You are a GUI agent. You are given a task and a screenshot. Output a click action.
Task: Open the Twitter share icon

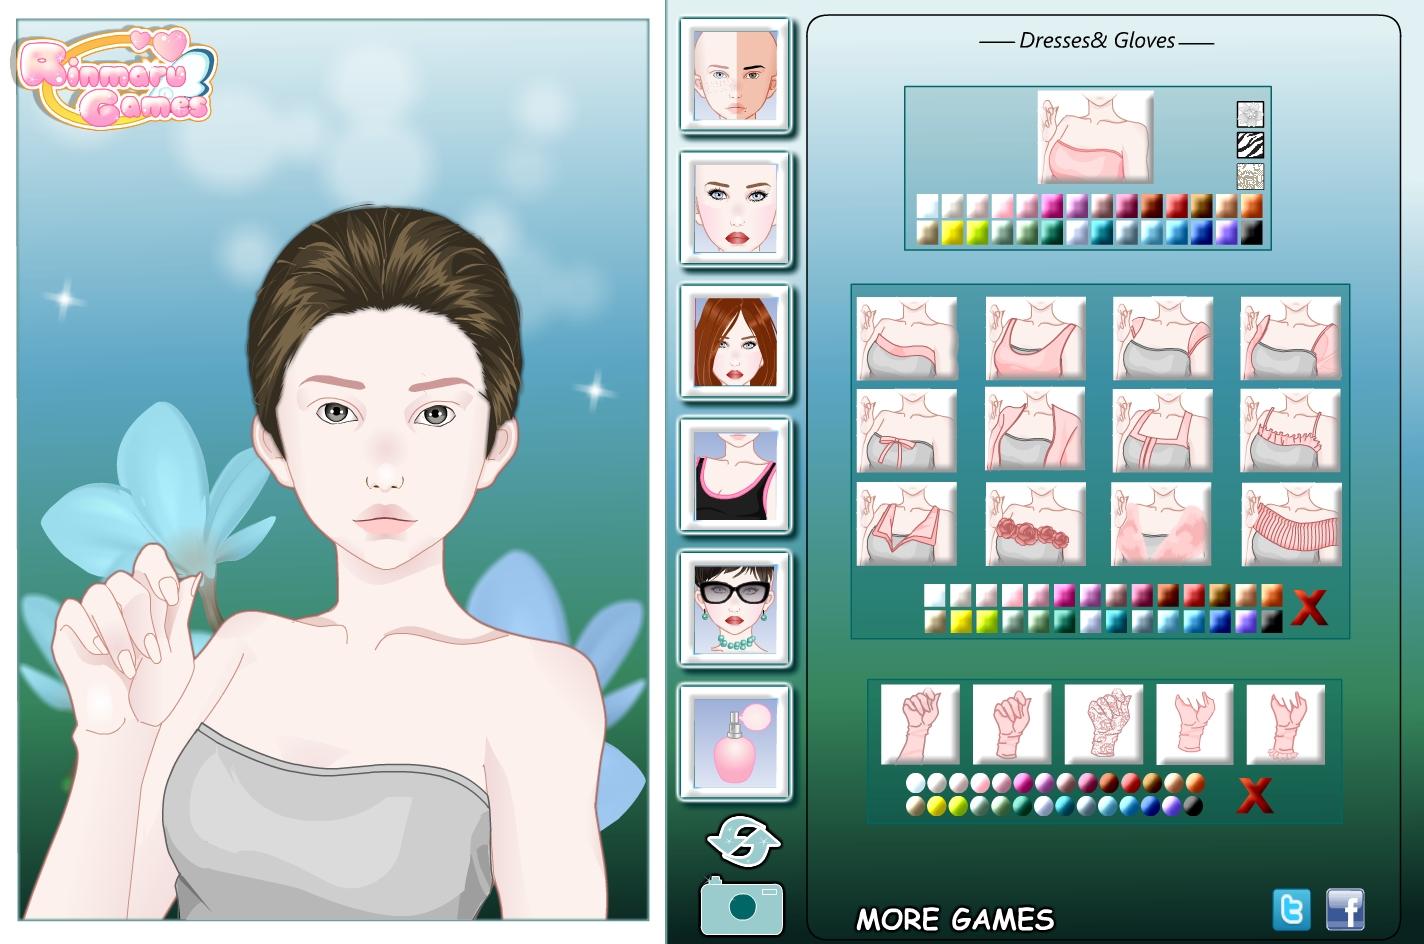point(1291,910)
